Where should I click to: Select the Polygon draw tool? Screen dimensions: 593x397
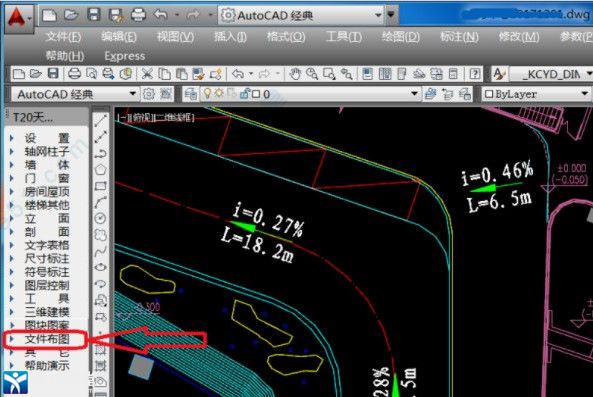point(101,169)
